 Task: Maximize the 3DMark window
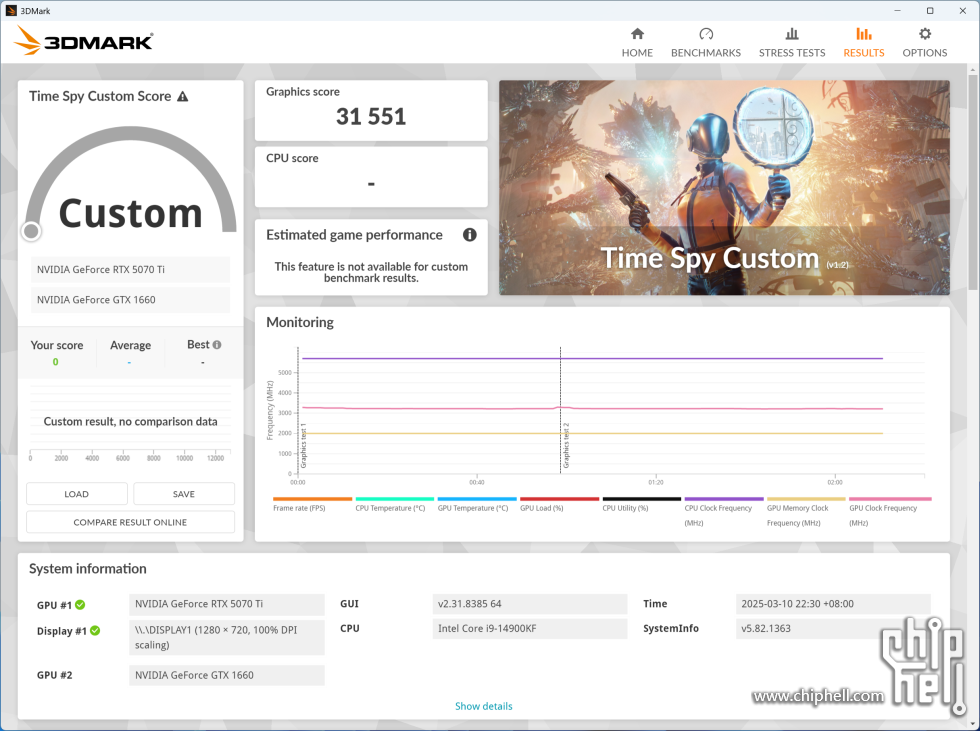930,11
